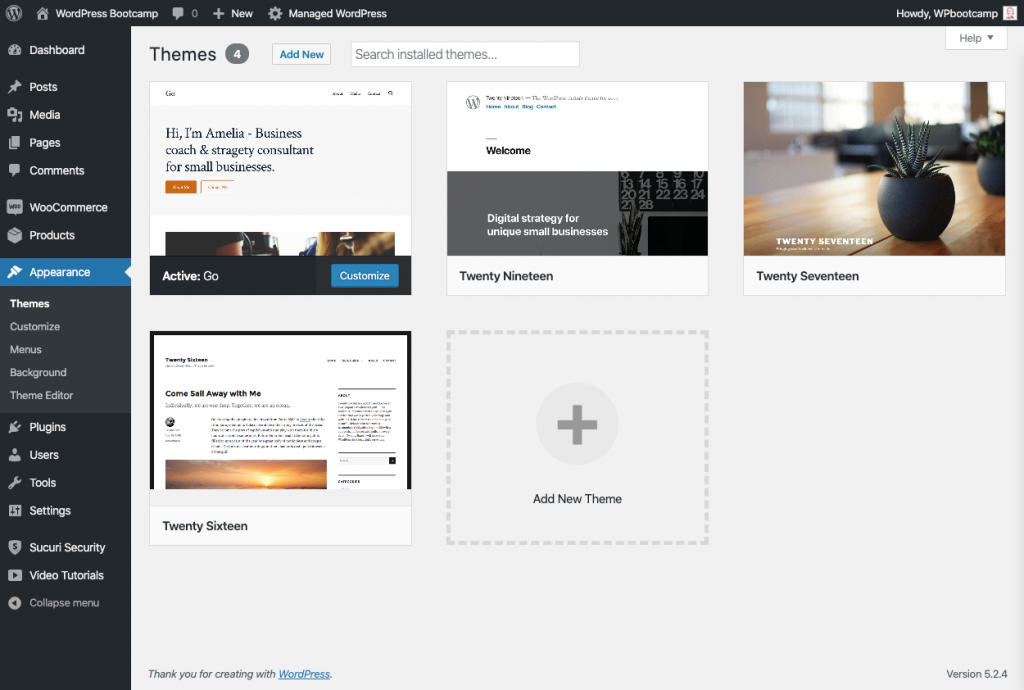Open the Tools menu item
This screenshot has height=690, width=1024.
[65, 482]
